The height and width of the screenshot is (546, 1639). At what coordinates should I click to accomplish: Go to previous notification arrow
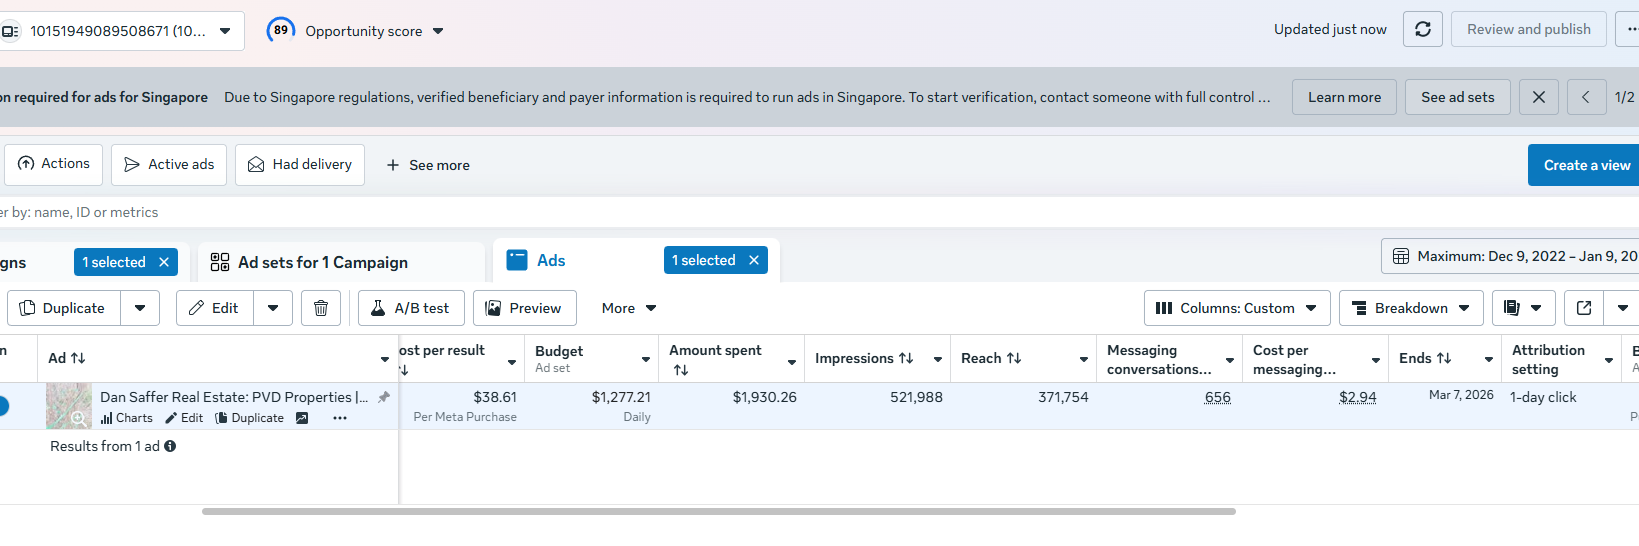(x=1586, y=97)
